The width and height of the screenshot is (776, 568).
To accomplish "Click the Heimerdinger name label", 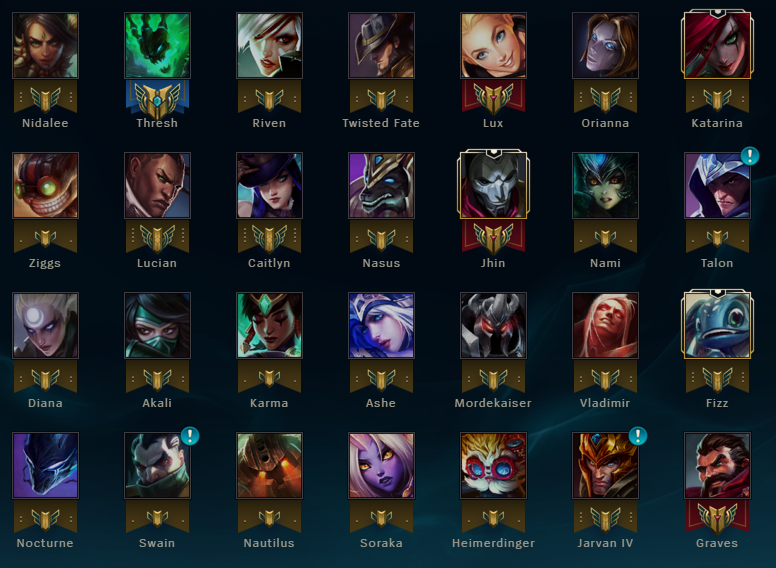I will [x=493, y=543].
